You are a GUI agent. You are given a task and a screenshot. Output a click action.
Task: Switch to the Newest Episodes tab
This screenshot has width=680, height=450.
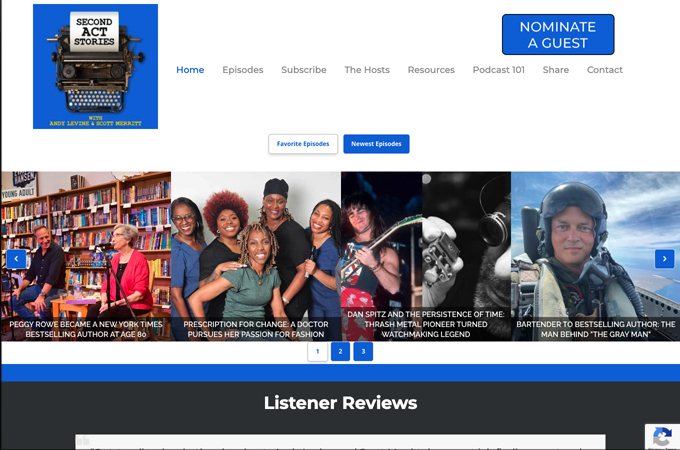(376, 144)
